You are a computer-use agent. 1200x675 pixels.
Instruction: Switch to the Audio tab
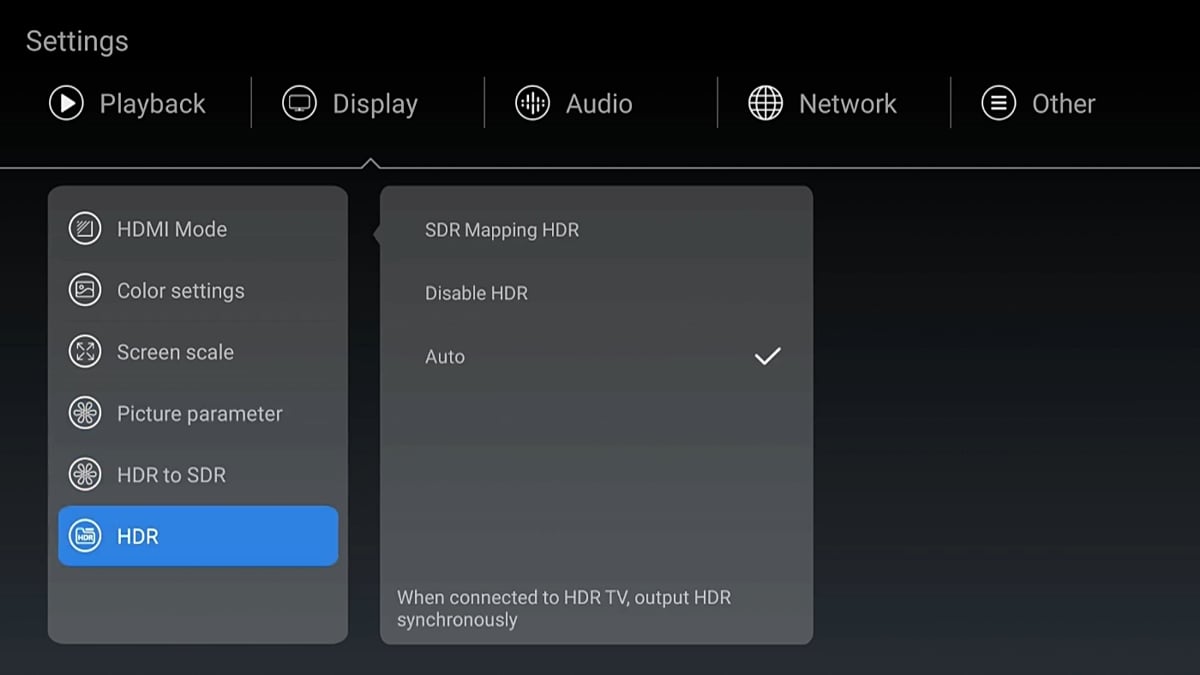[x=573, y=103]
